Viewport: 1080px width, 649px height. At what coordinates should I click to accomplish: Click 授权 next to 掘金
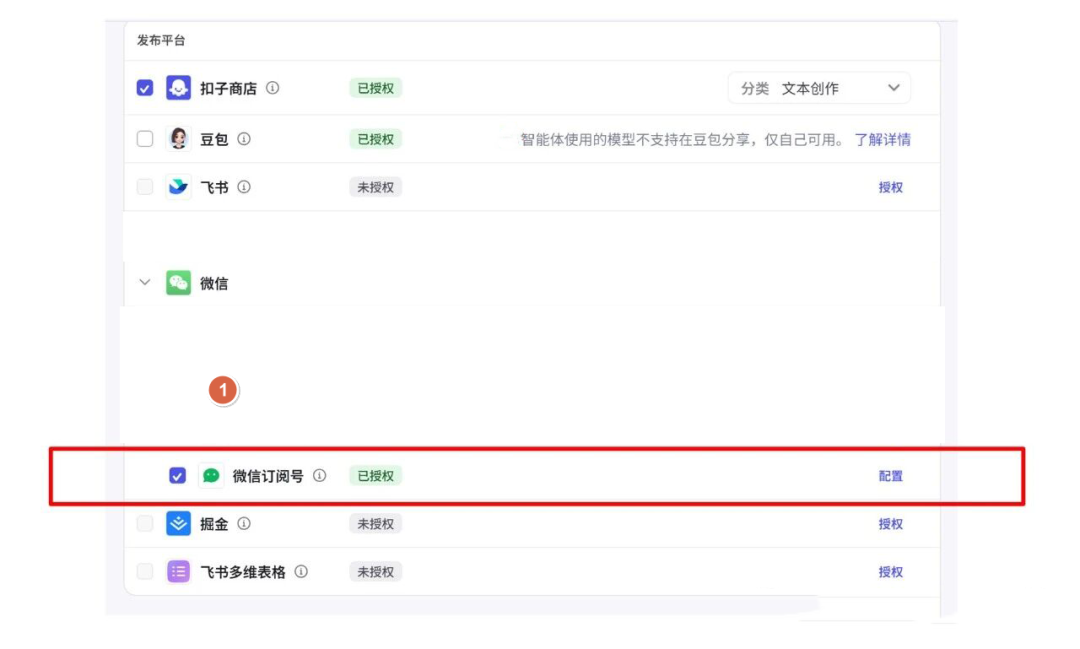pos(890,524)
